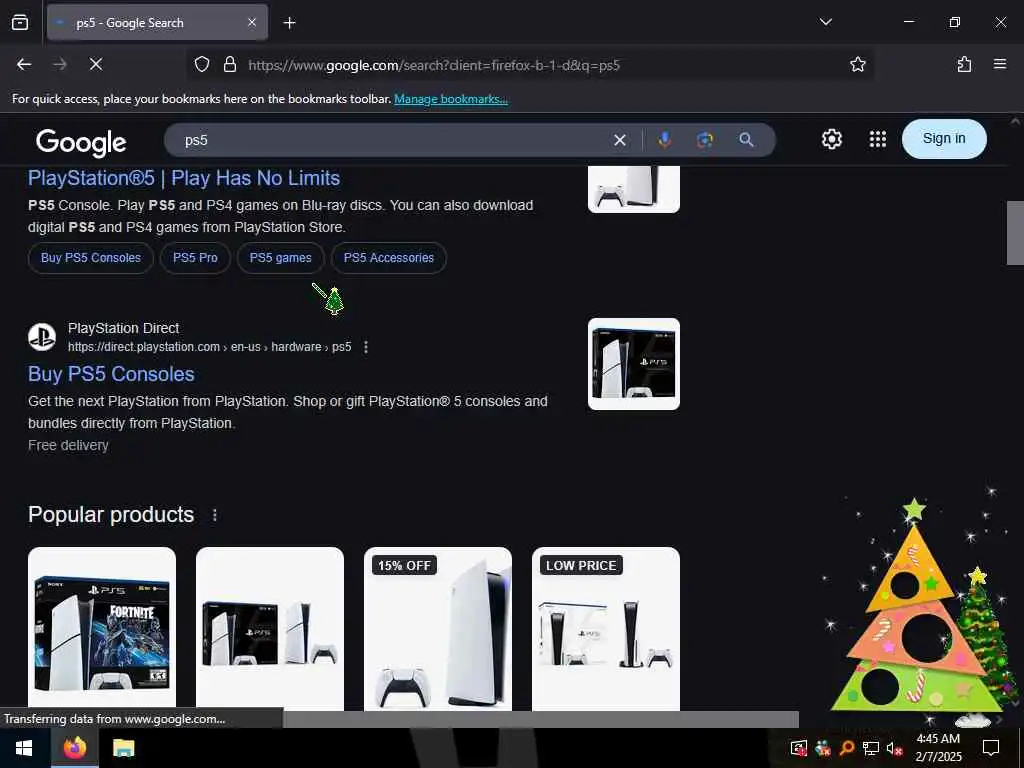The image size is (1024, 768).
Task: Click the page vertical scrollbar thumb
Action: [1015, 232]
